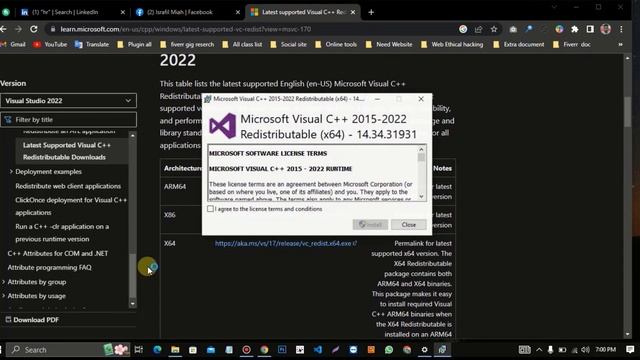Close the Facebook tab

point(238,12)
